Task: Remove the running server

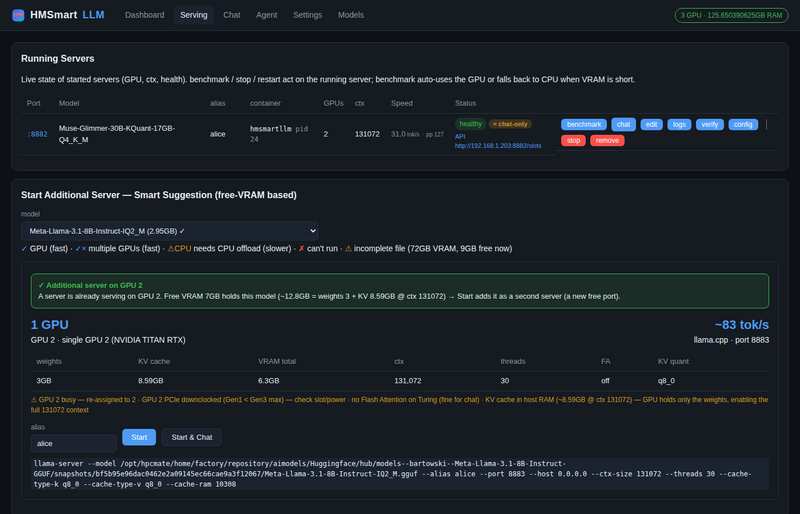Action: [607, 140]
